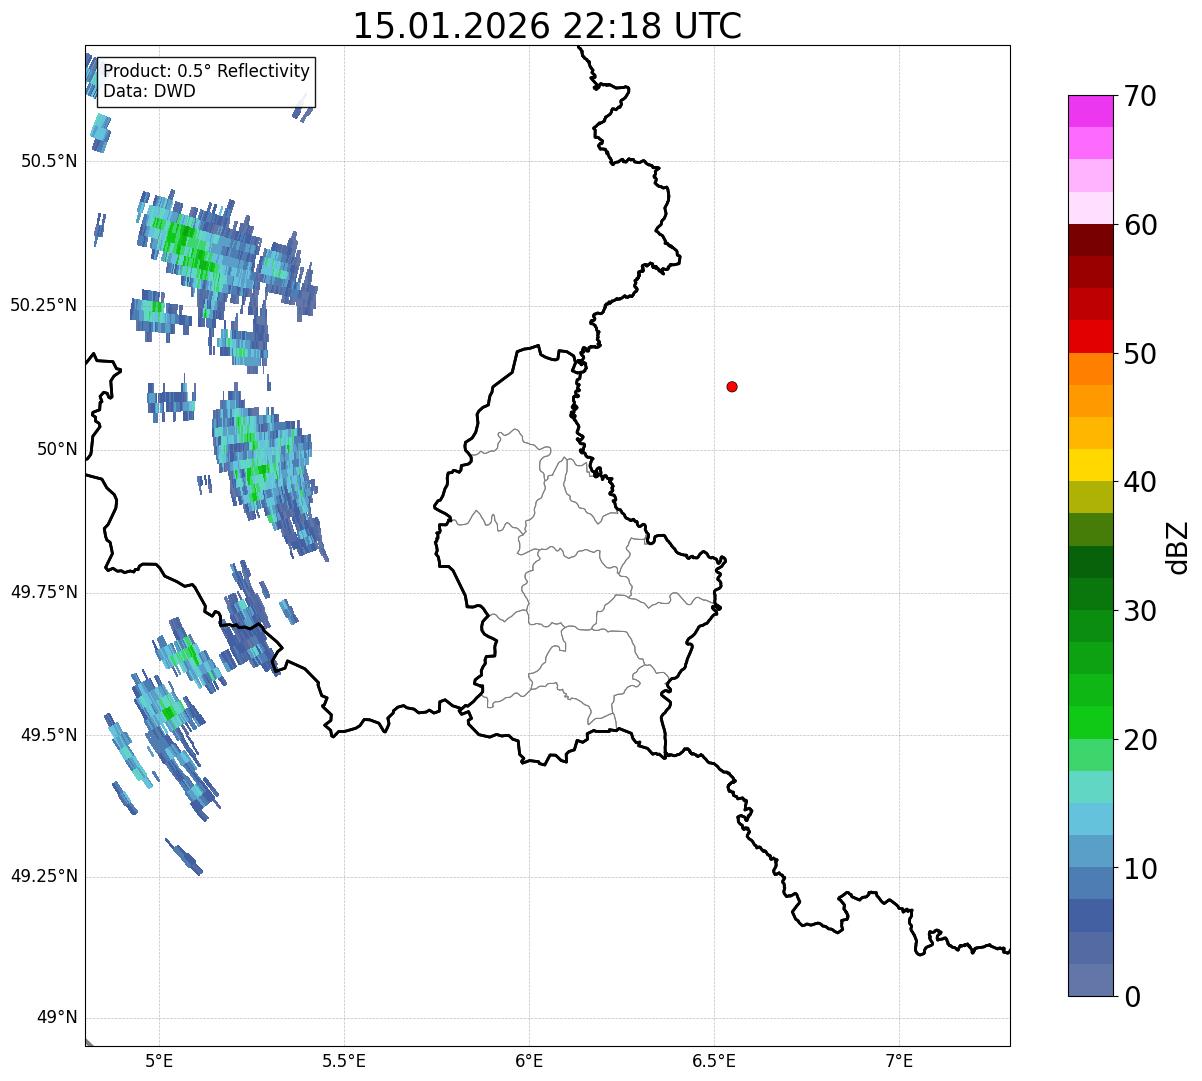Image resolution: width=1202 pixels, height=1081 pixels.
Task: Click the dBZ colorbar axis label
Action: point(1178,547)
